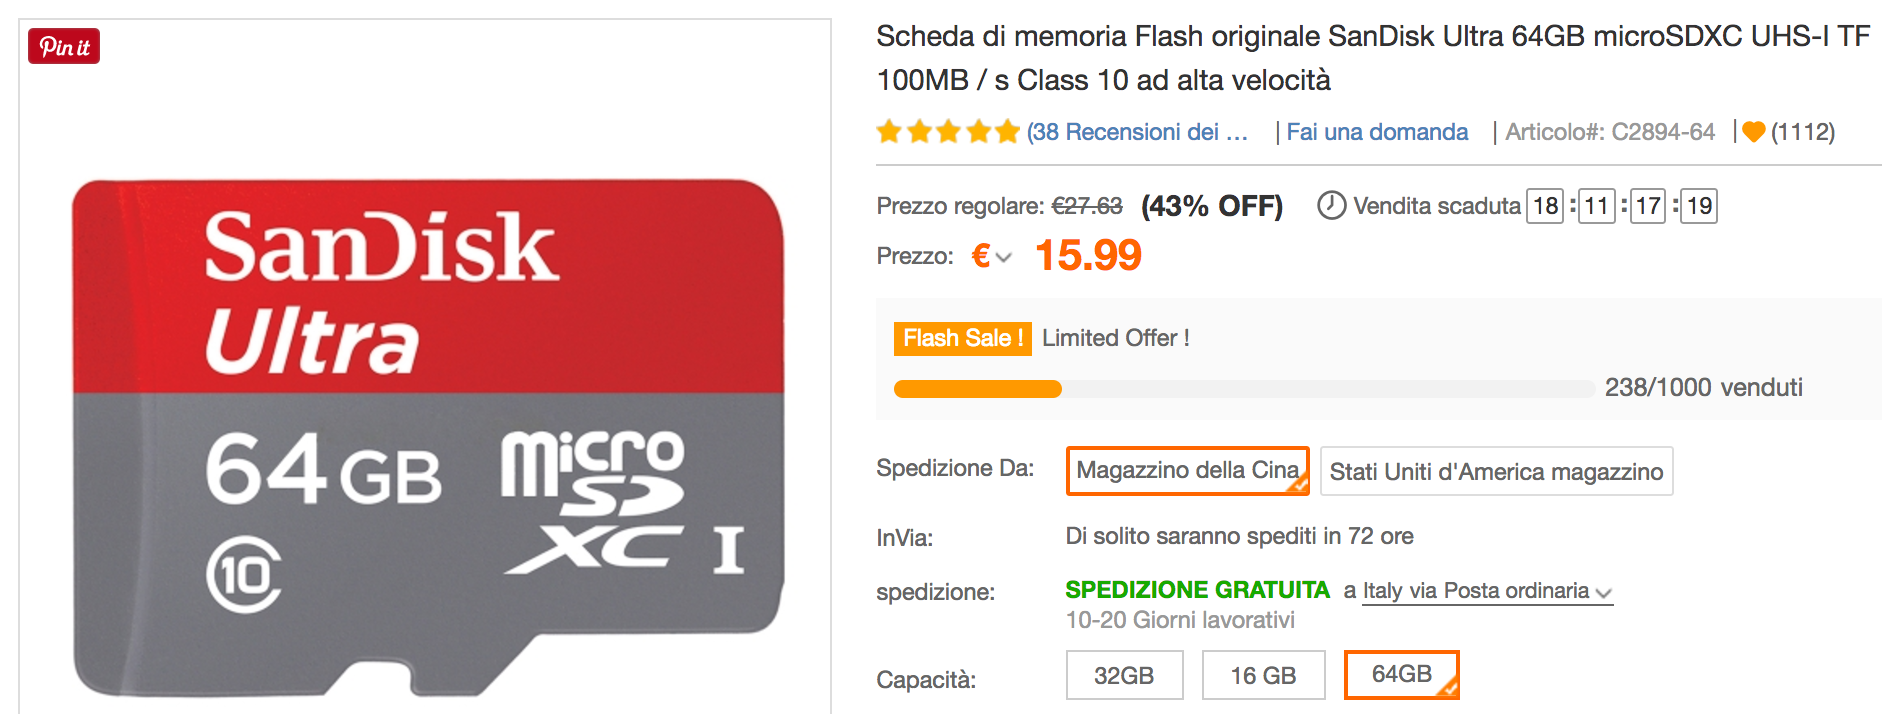The image size is (1882, 714).
Task: Select Stati Uniti d'America magazzino option
Action: 1496,471
